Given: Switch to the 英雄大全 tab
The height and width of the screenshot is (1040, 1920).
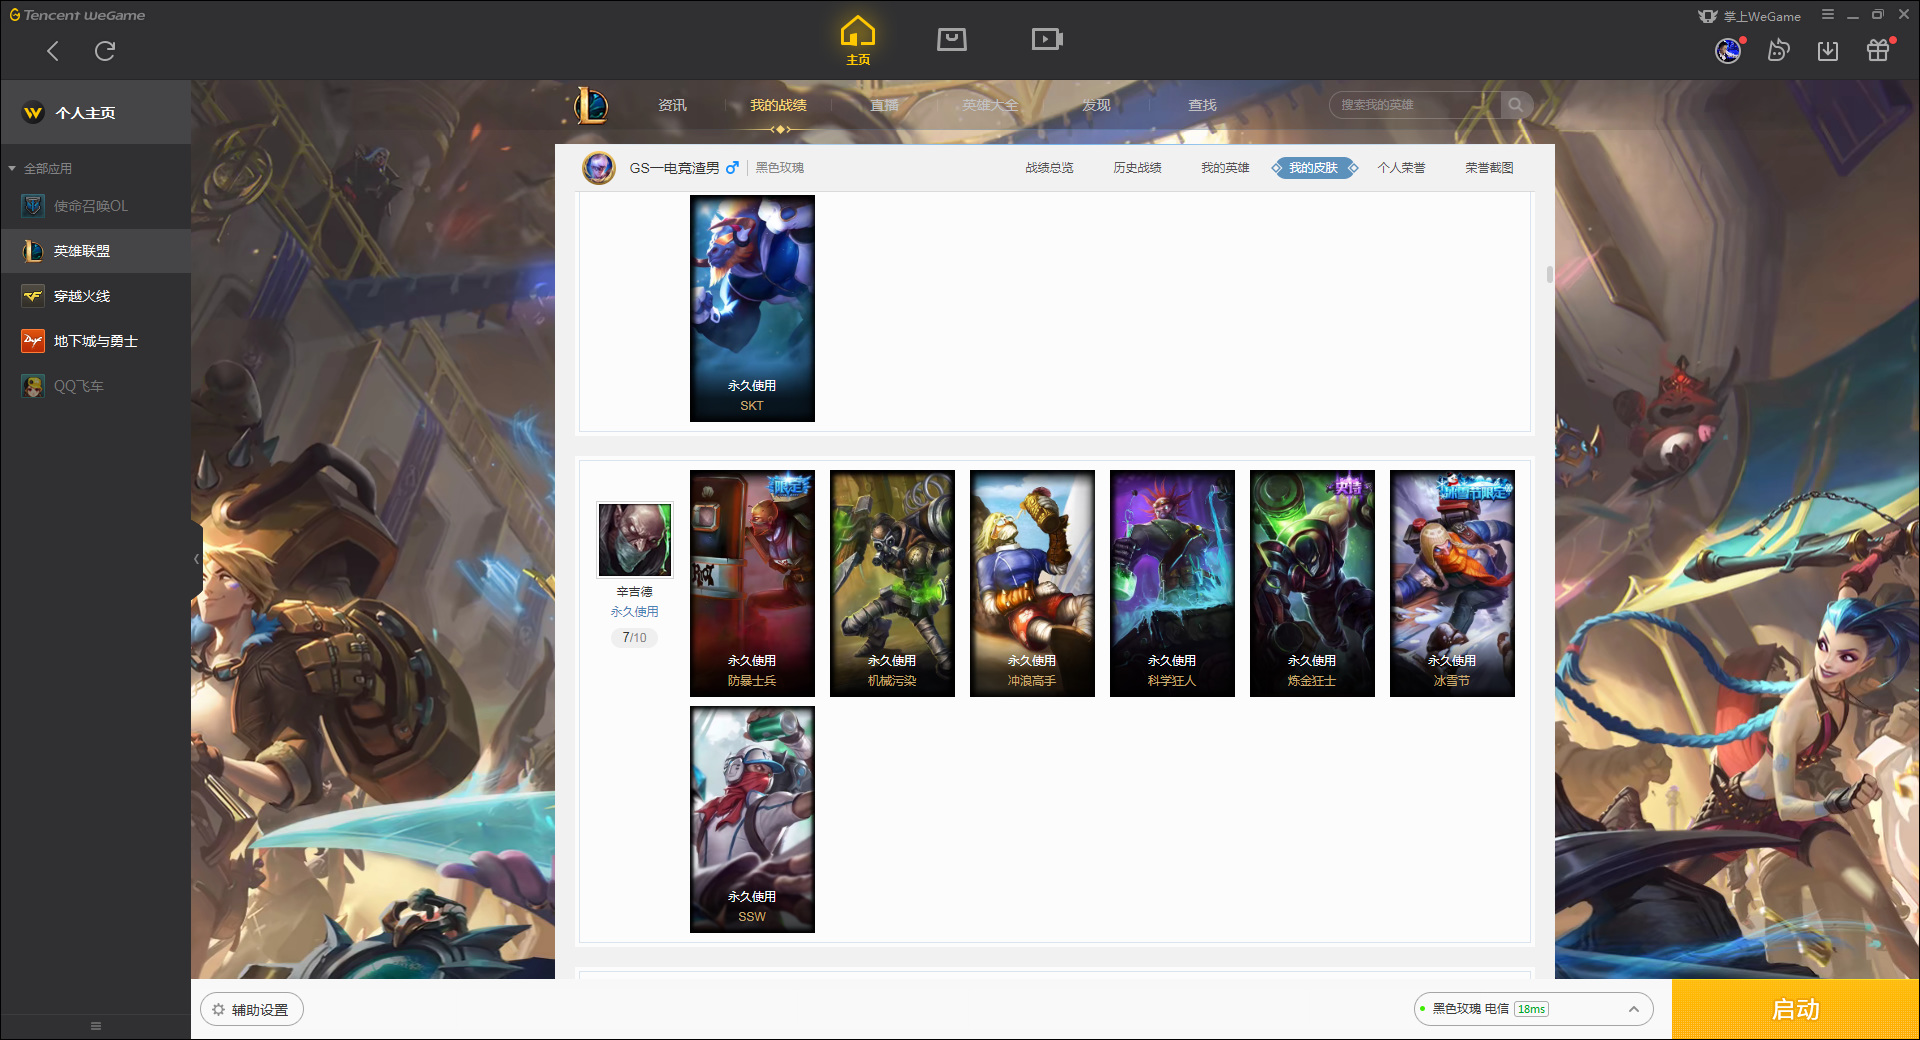Looking at the screenshot, I should [x=990, y=105].
